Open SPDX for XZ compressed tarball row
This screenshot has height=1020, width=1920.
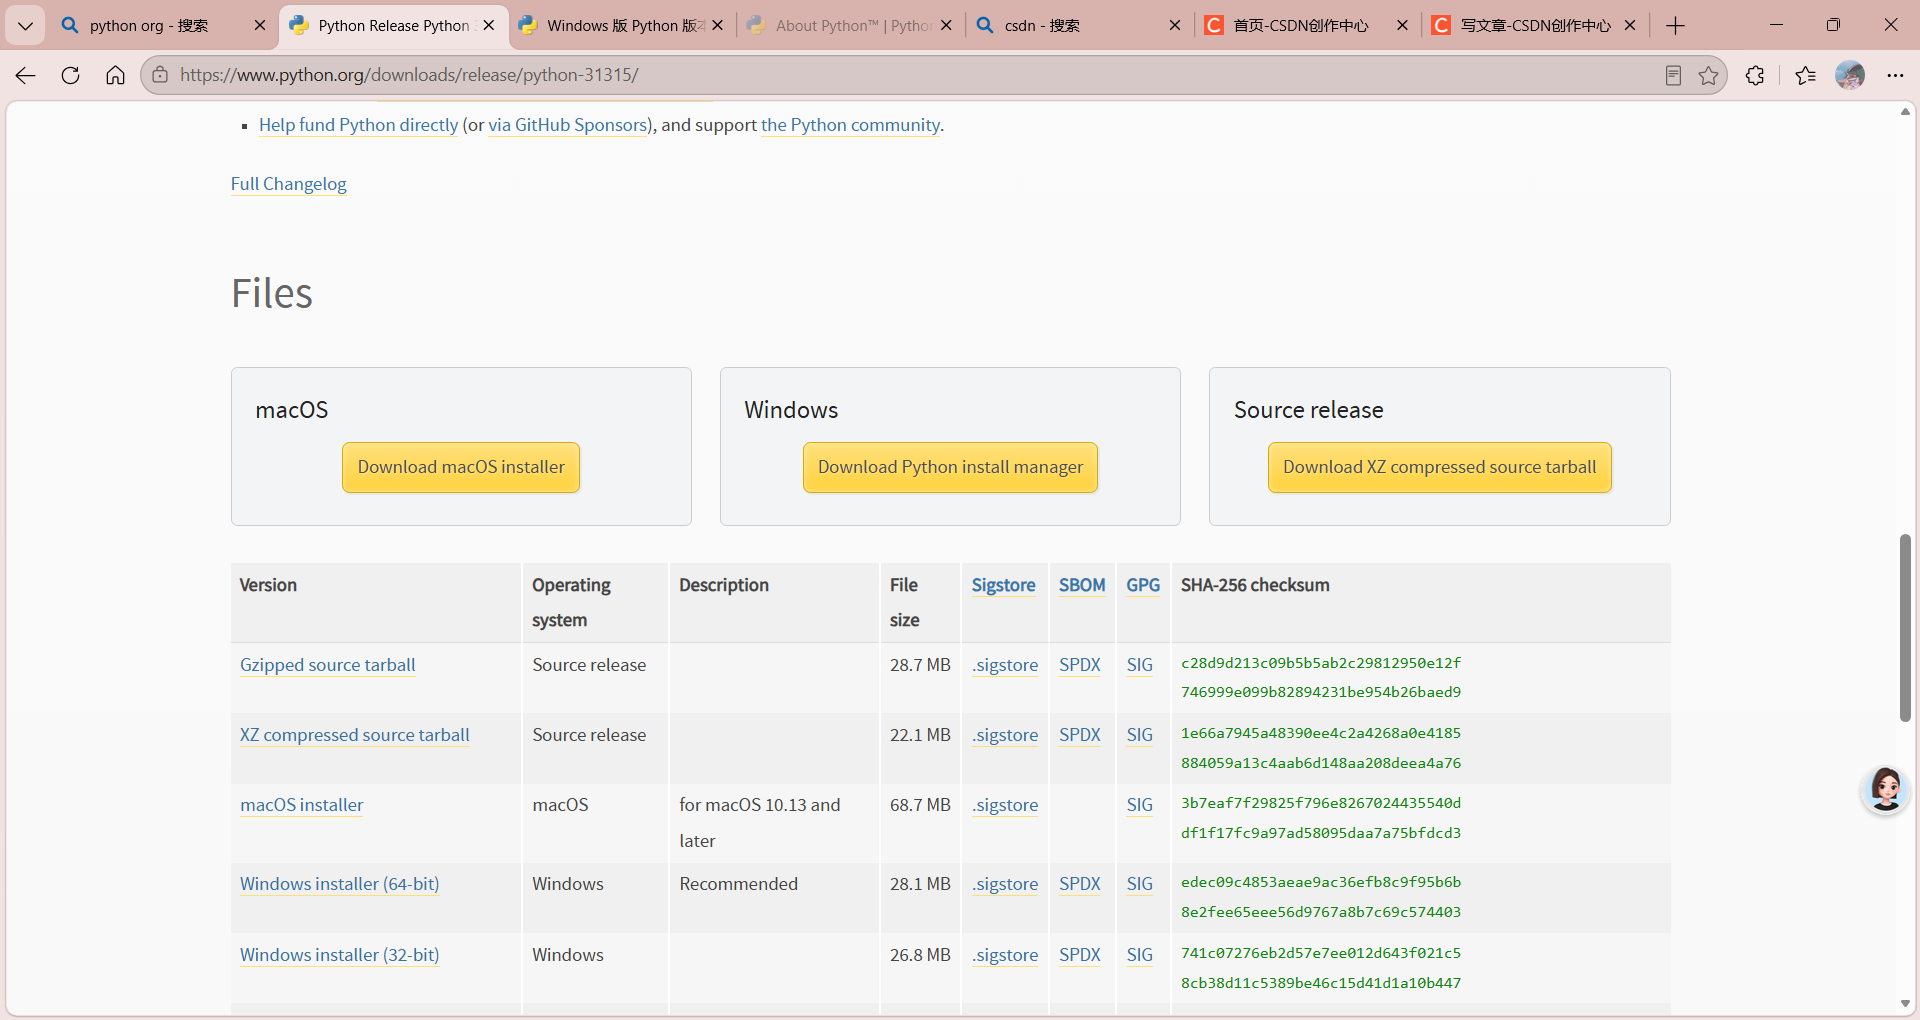coord(1079,735)
